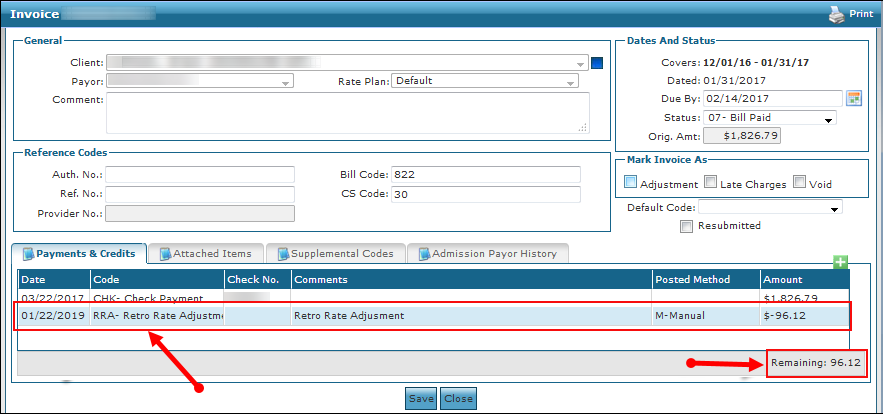Click green plus icon to add payment
883x414 pixels.
tap(841, 262)
